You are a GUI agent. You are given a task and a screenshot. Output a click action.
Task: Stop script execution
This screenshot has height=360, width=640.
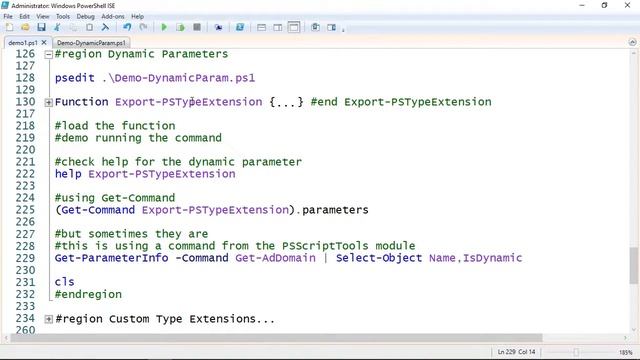197,27
